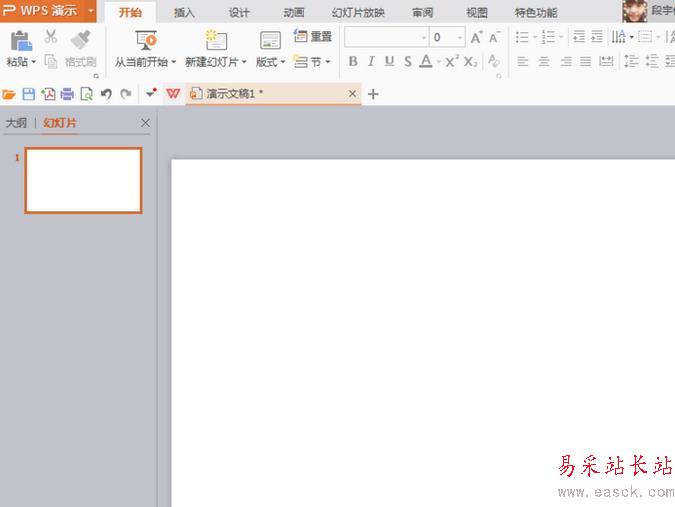
Task: Click the Open folder icon
Action: [x=9, y=94]
